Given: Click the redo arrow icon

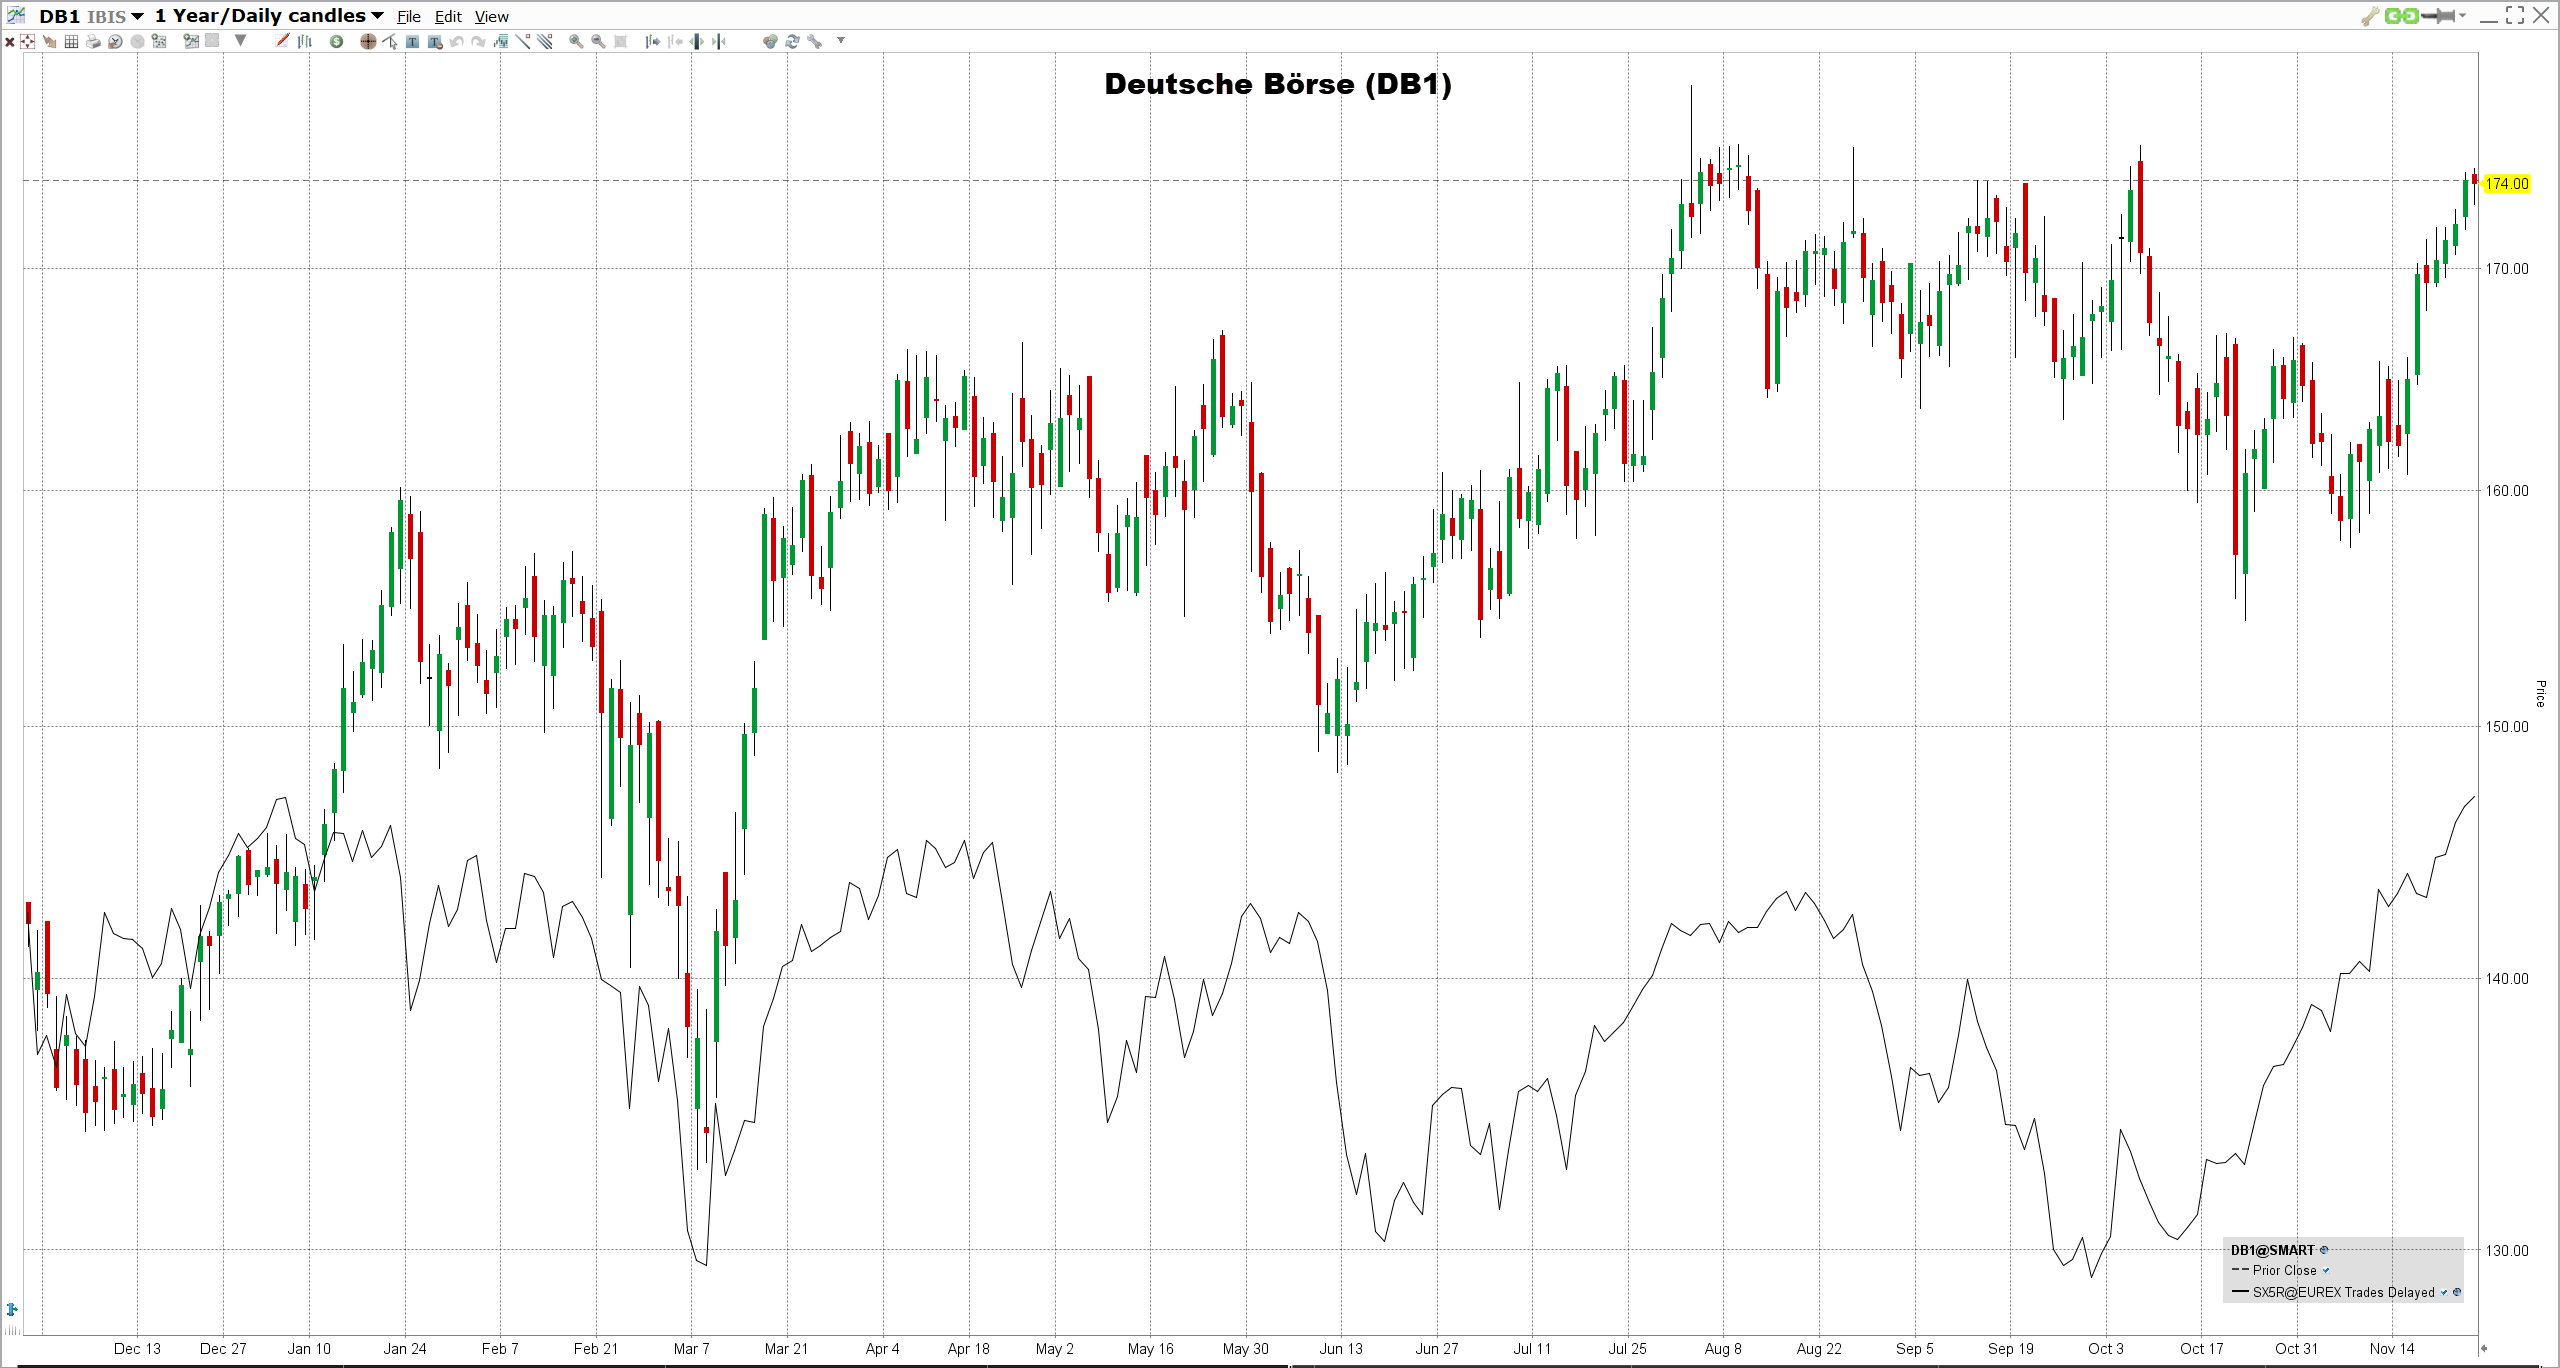Looking at the screenshot, I should click(478, 41).
